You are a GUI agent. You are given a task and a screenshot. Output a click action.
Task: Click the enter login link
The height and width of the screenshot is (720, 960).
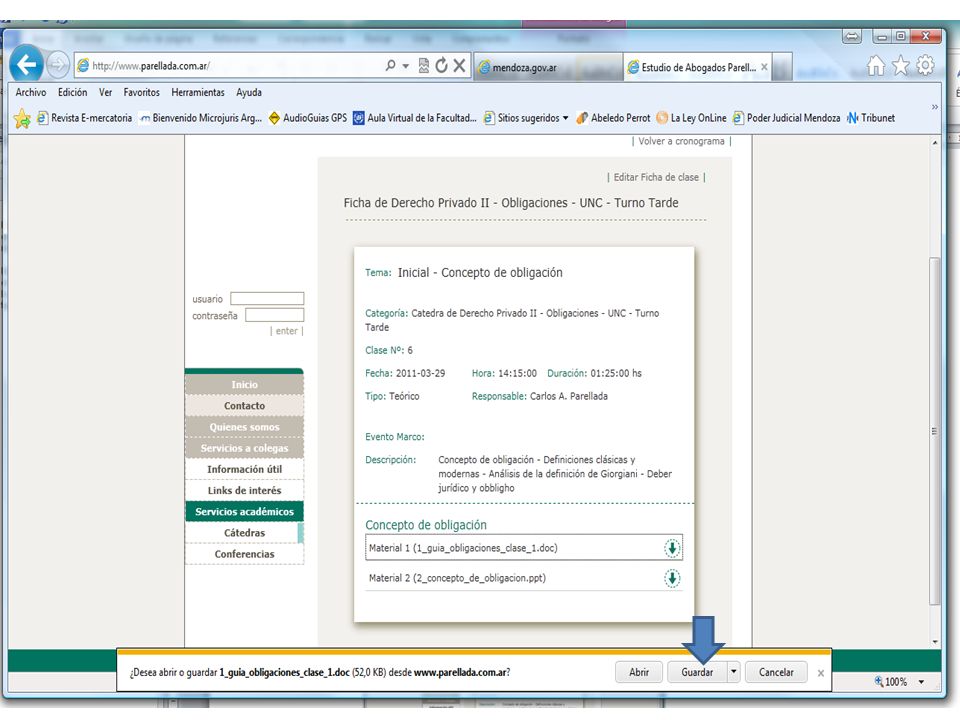coord(286,331)
